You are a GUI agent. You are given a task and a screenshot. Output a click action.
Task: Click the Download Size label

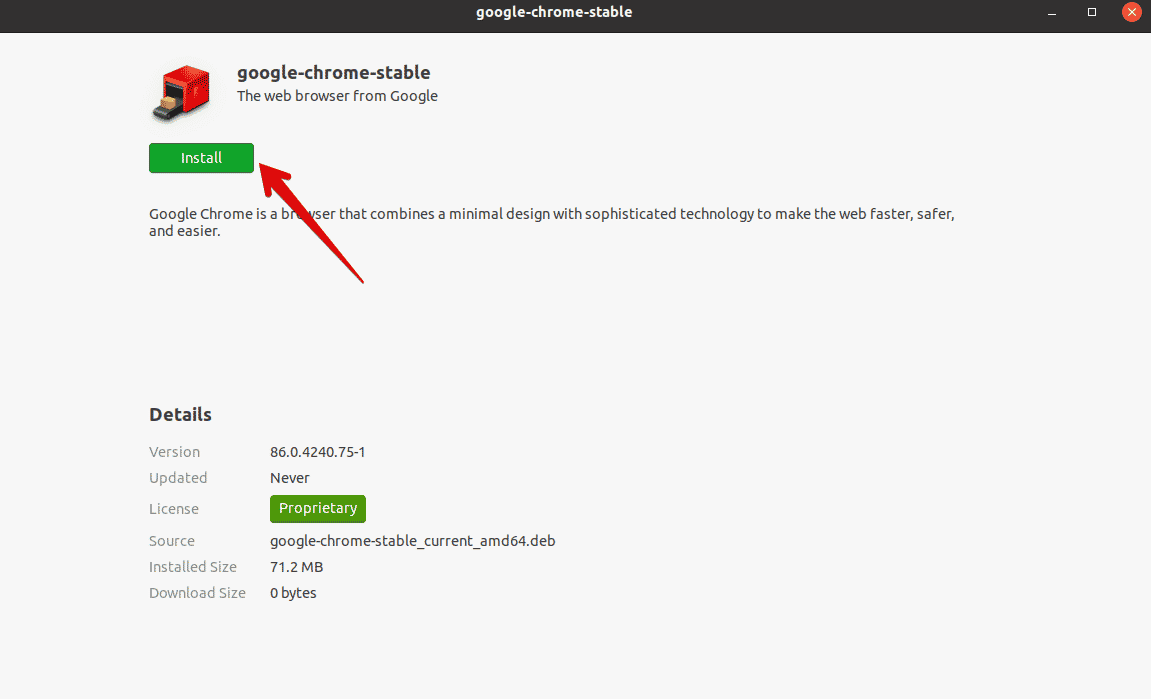click(197, 593)
